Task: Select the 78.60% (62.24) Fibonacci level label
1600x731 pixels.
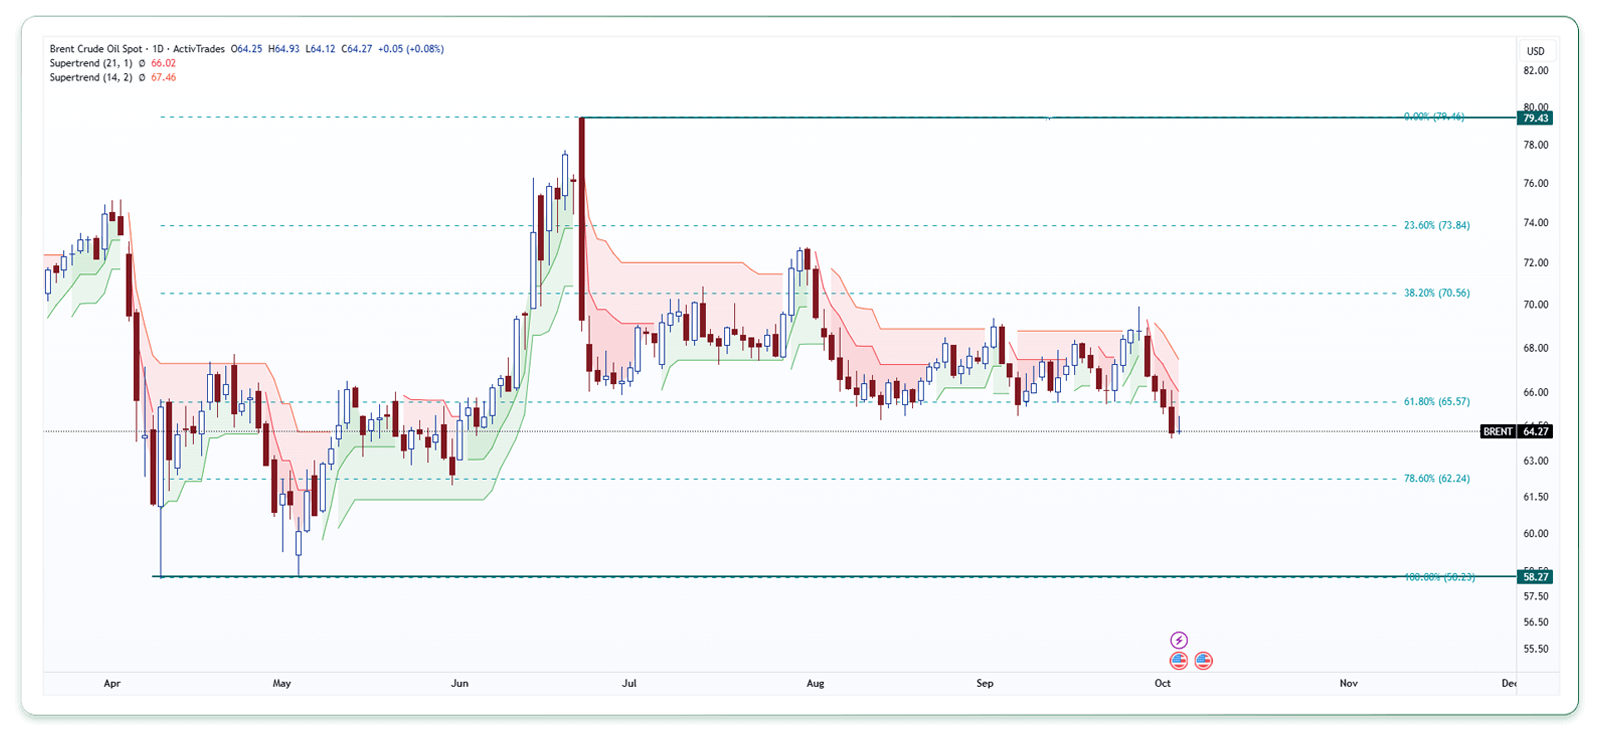Action: (1436, 479)
